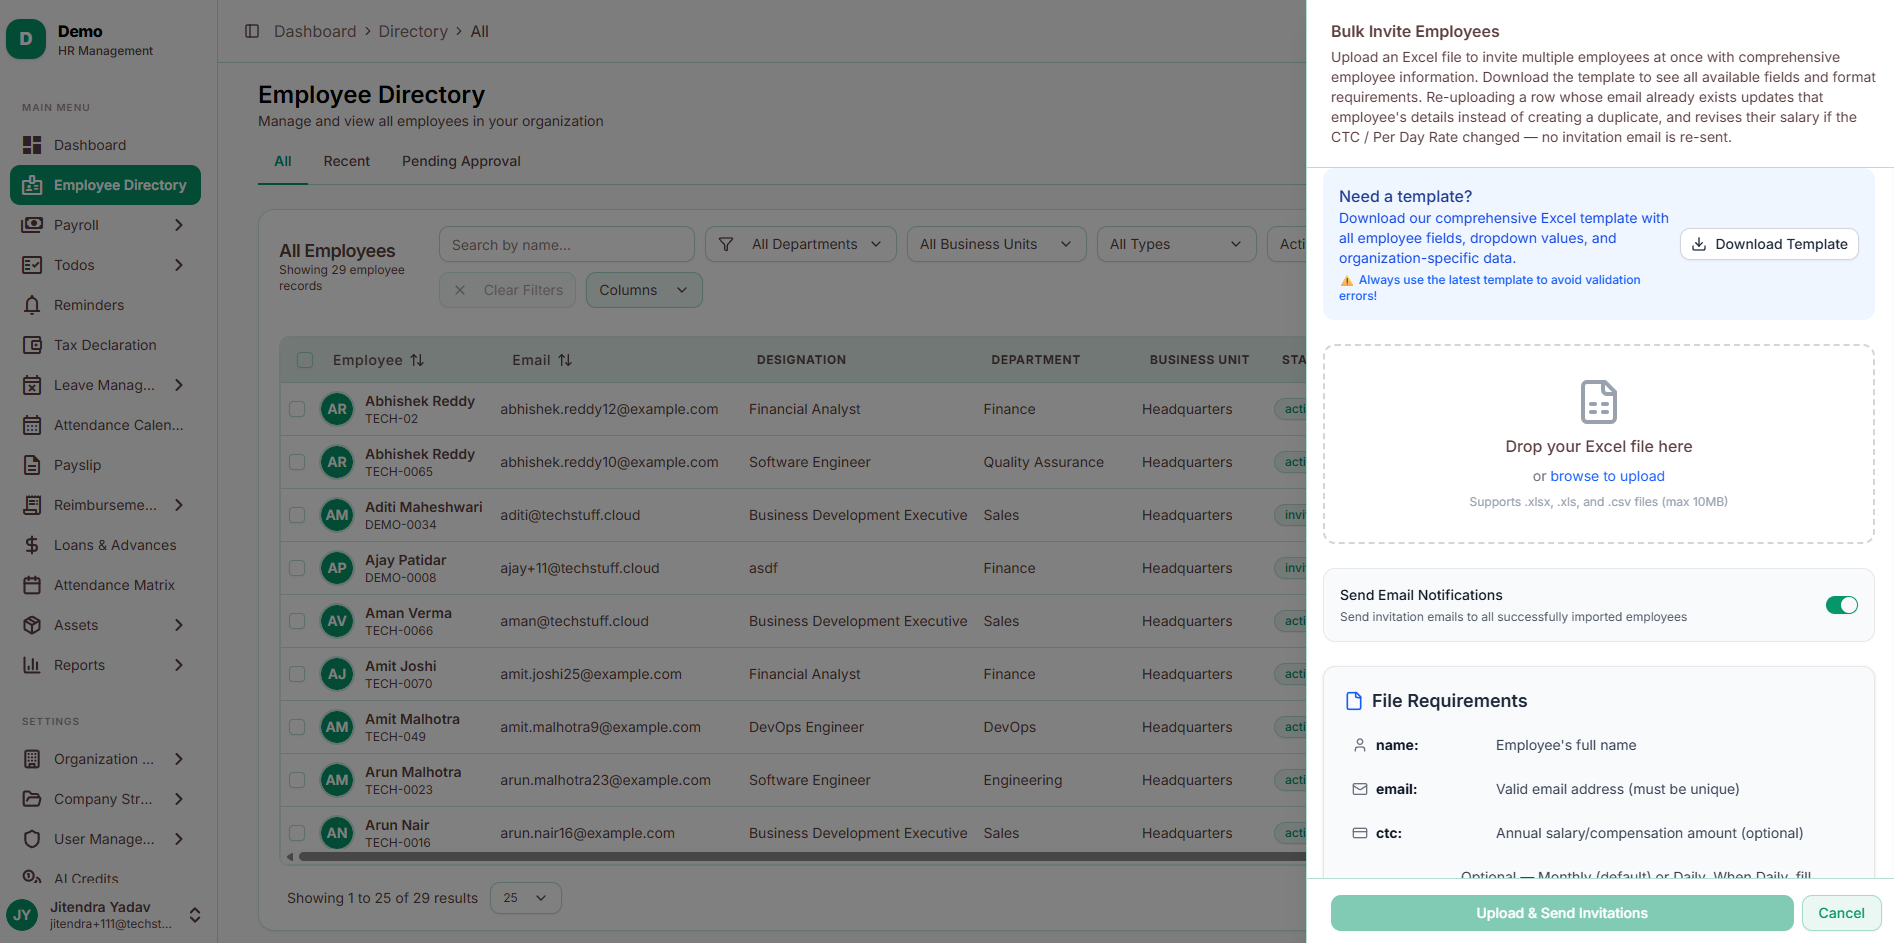The height and width of the screenshot is (943, 1894).
Task: Click the Dashboard sidebar icon
Action: coord(32,145)
